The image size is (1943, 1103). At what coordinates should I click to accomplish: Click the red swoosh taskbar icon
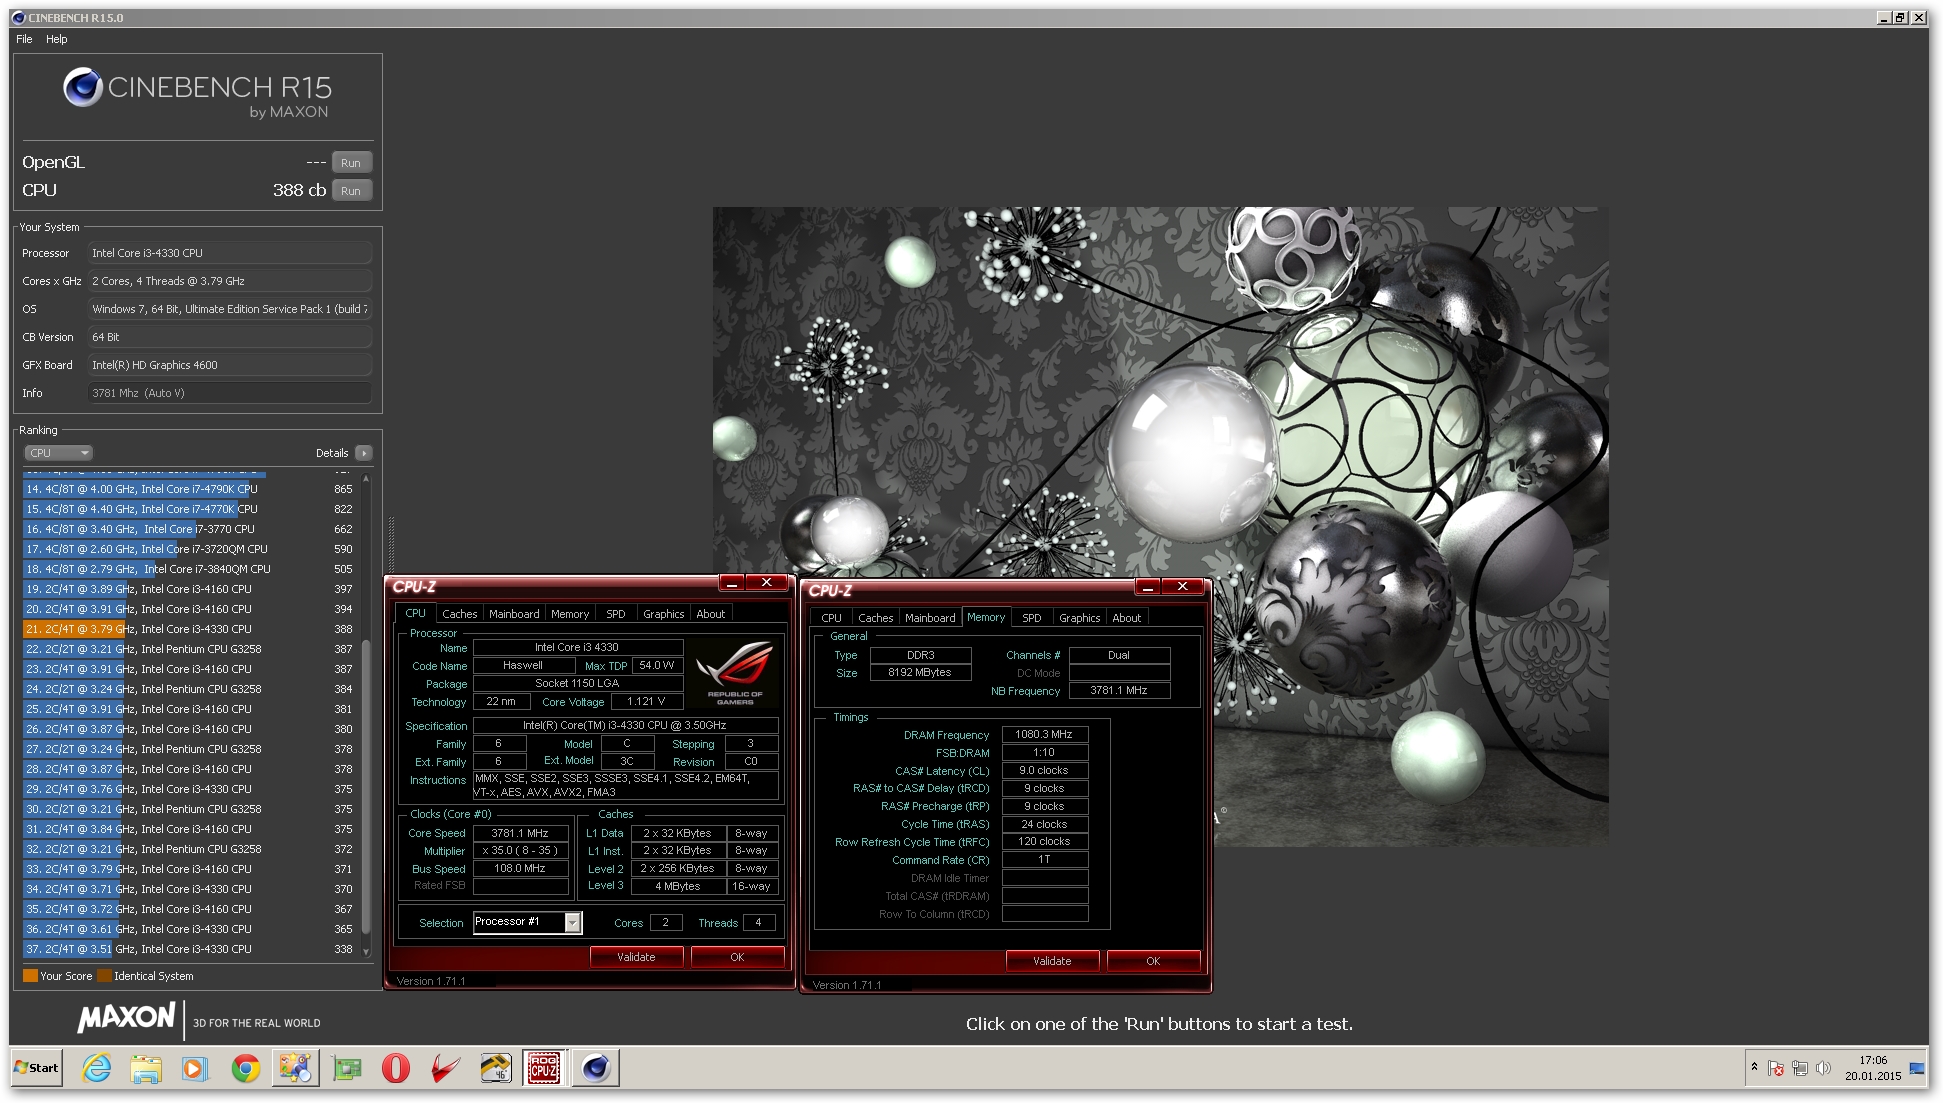(x=446, y=1068)
